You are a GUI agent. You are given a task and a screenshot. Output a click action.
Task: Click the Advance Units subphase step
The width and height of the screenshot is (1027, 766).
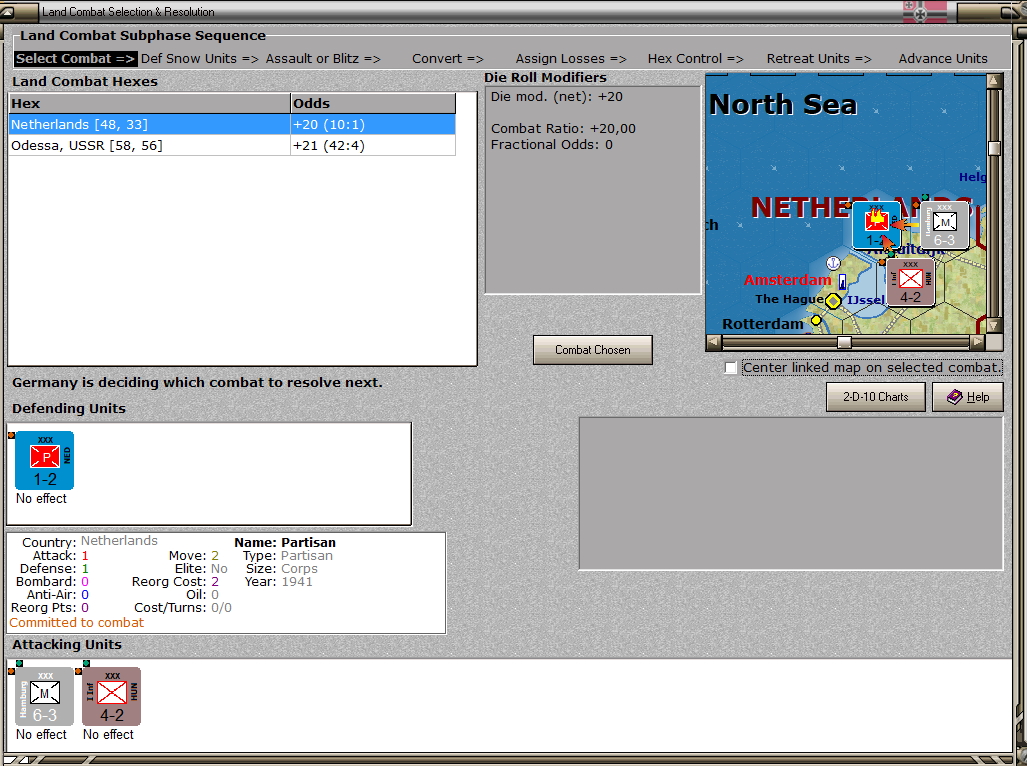coord(943,58)
